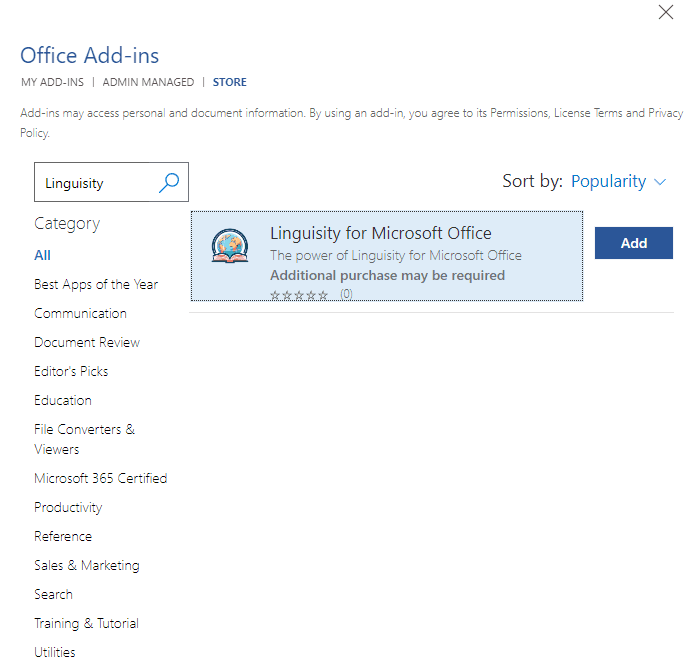Click the search magnifier icon
The width and height of the screenshot is (684, 669).
(169, 183)
